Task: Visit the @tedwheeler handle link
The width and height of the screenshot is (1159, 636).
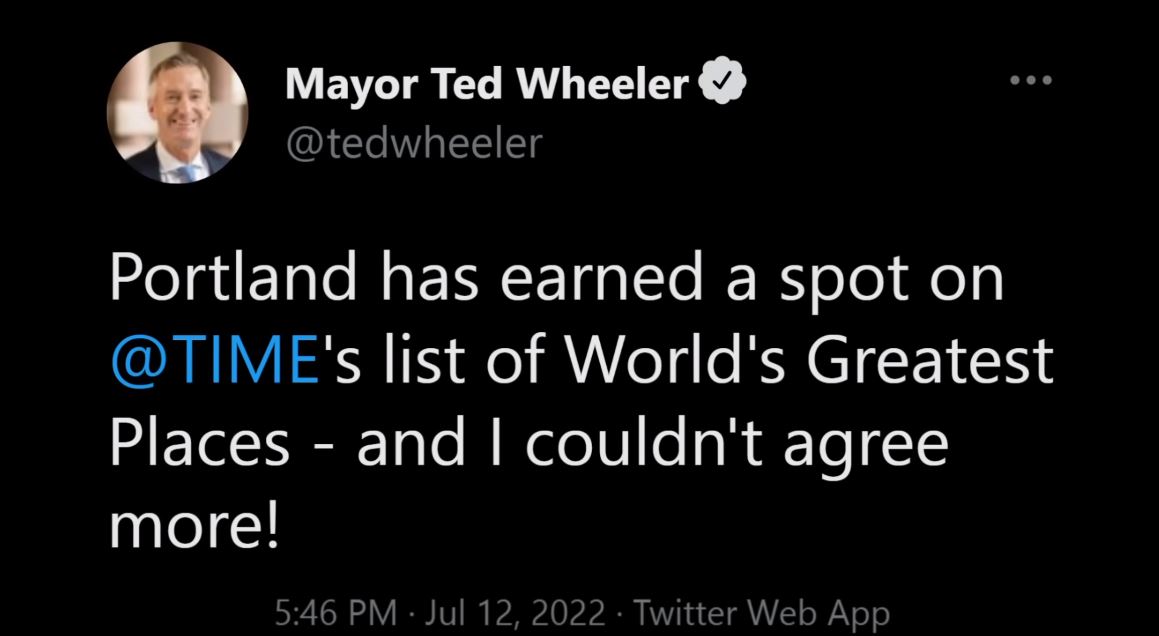Action: 414,143
